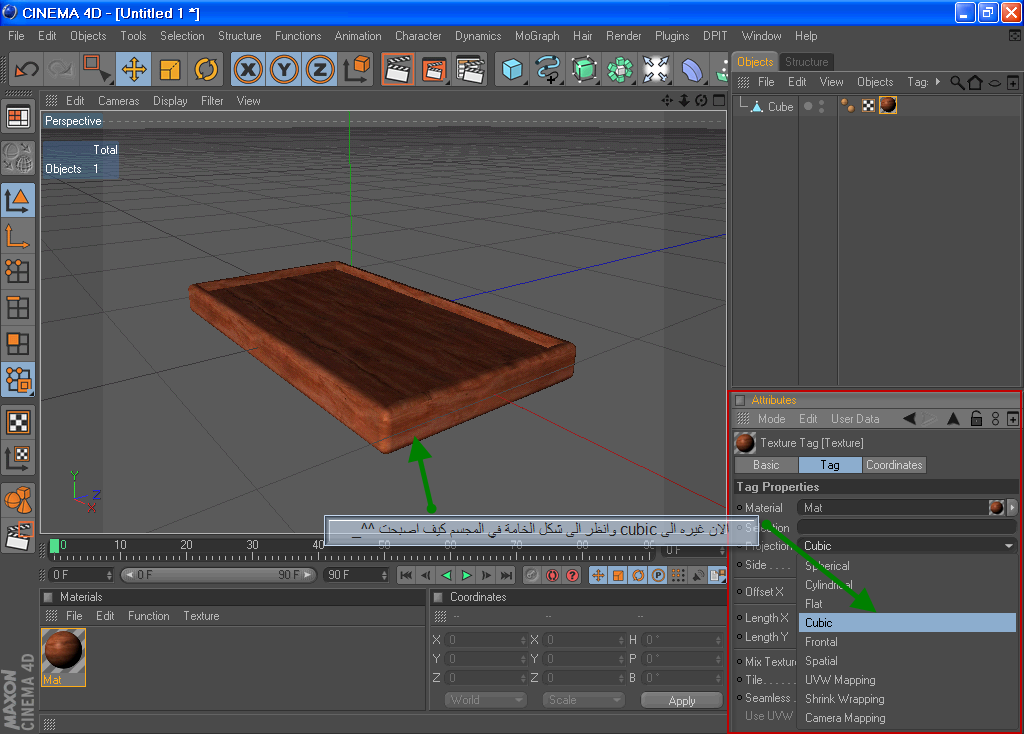This screenshot has height=734, width=1024.
Task: Click the preview range 0F–90F slider
Action: coord(218,575)
